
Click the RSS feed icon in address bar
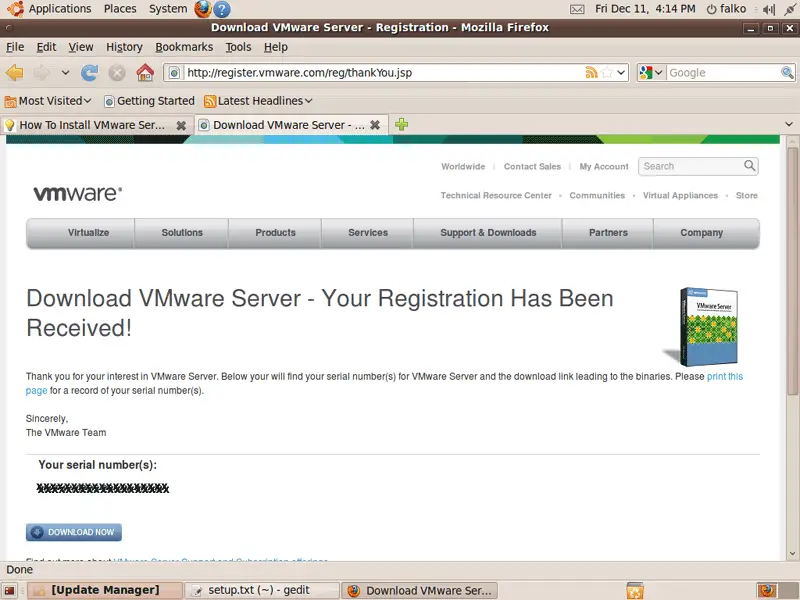(591, 72)
